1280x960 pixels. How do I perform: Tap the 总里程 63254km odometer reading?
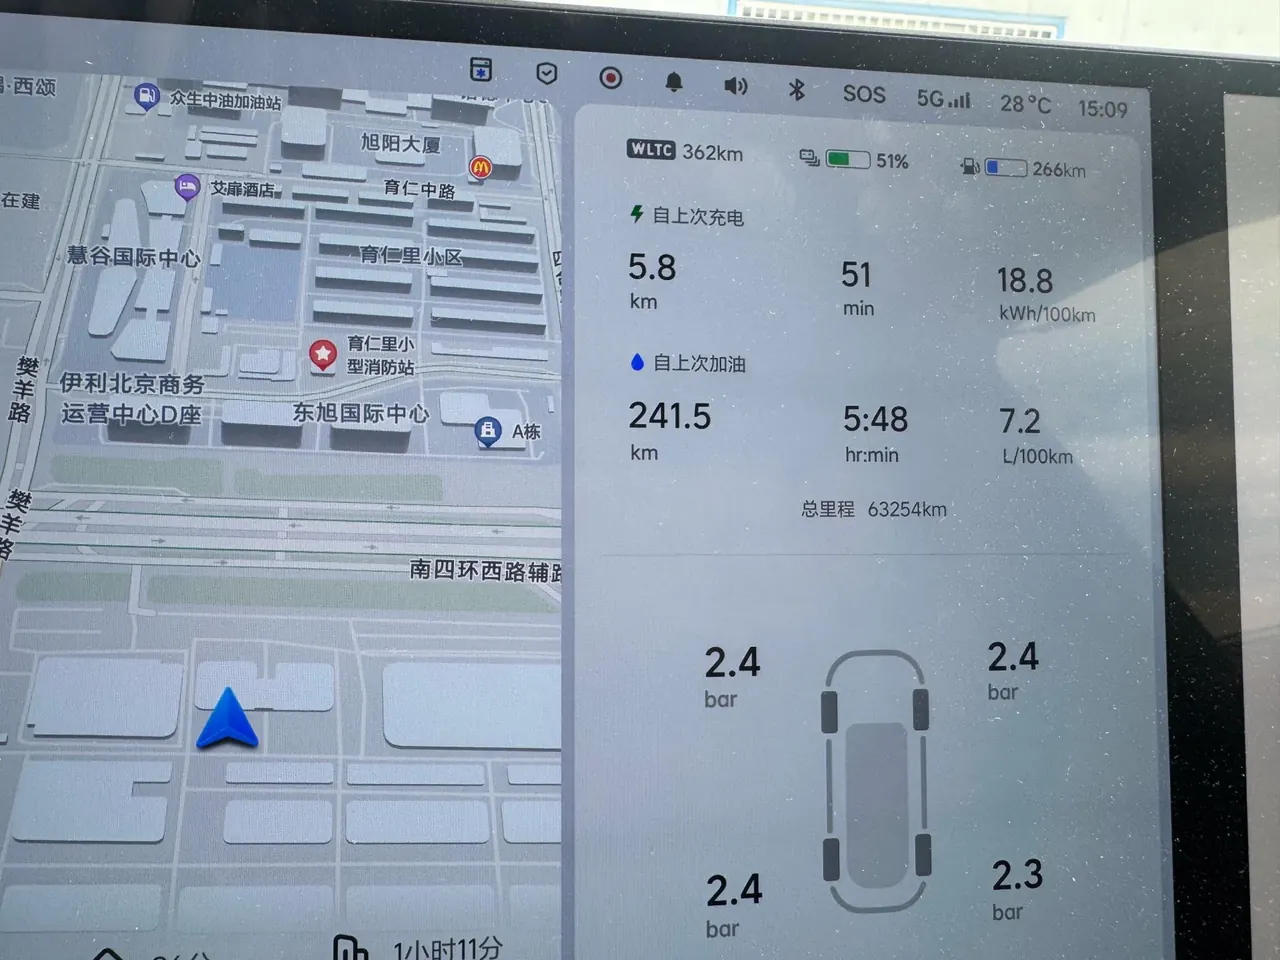[x=874, y=509]
